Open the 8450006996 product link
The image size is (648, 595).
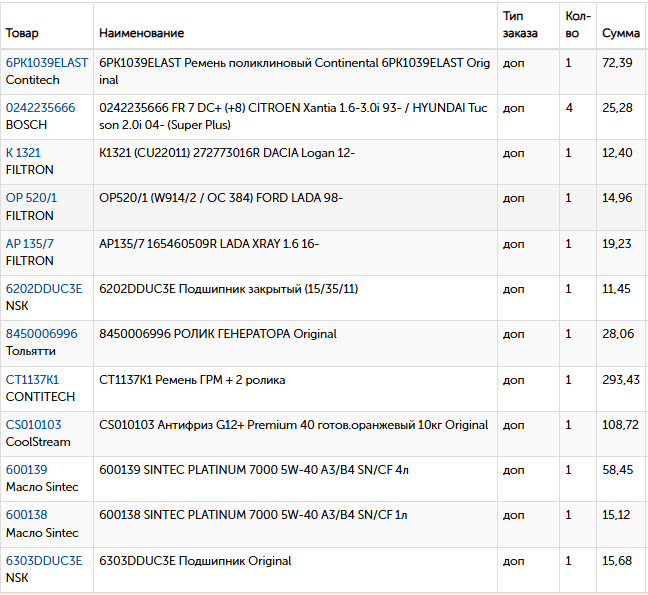click(x=41, y=334)
